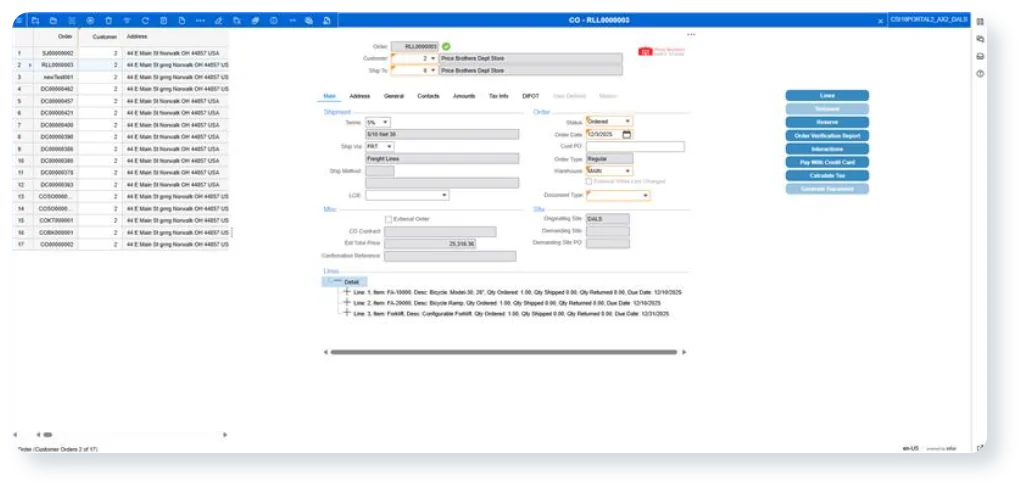The height and width of the screenshot is (491, 1025).
Task: Click the Order Verification Report button
Action: click(826, 135)
